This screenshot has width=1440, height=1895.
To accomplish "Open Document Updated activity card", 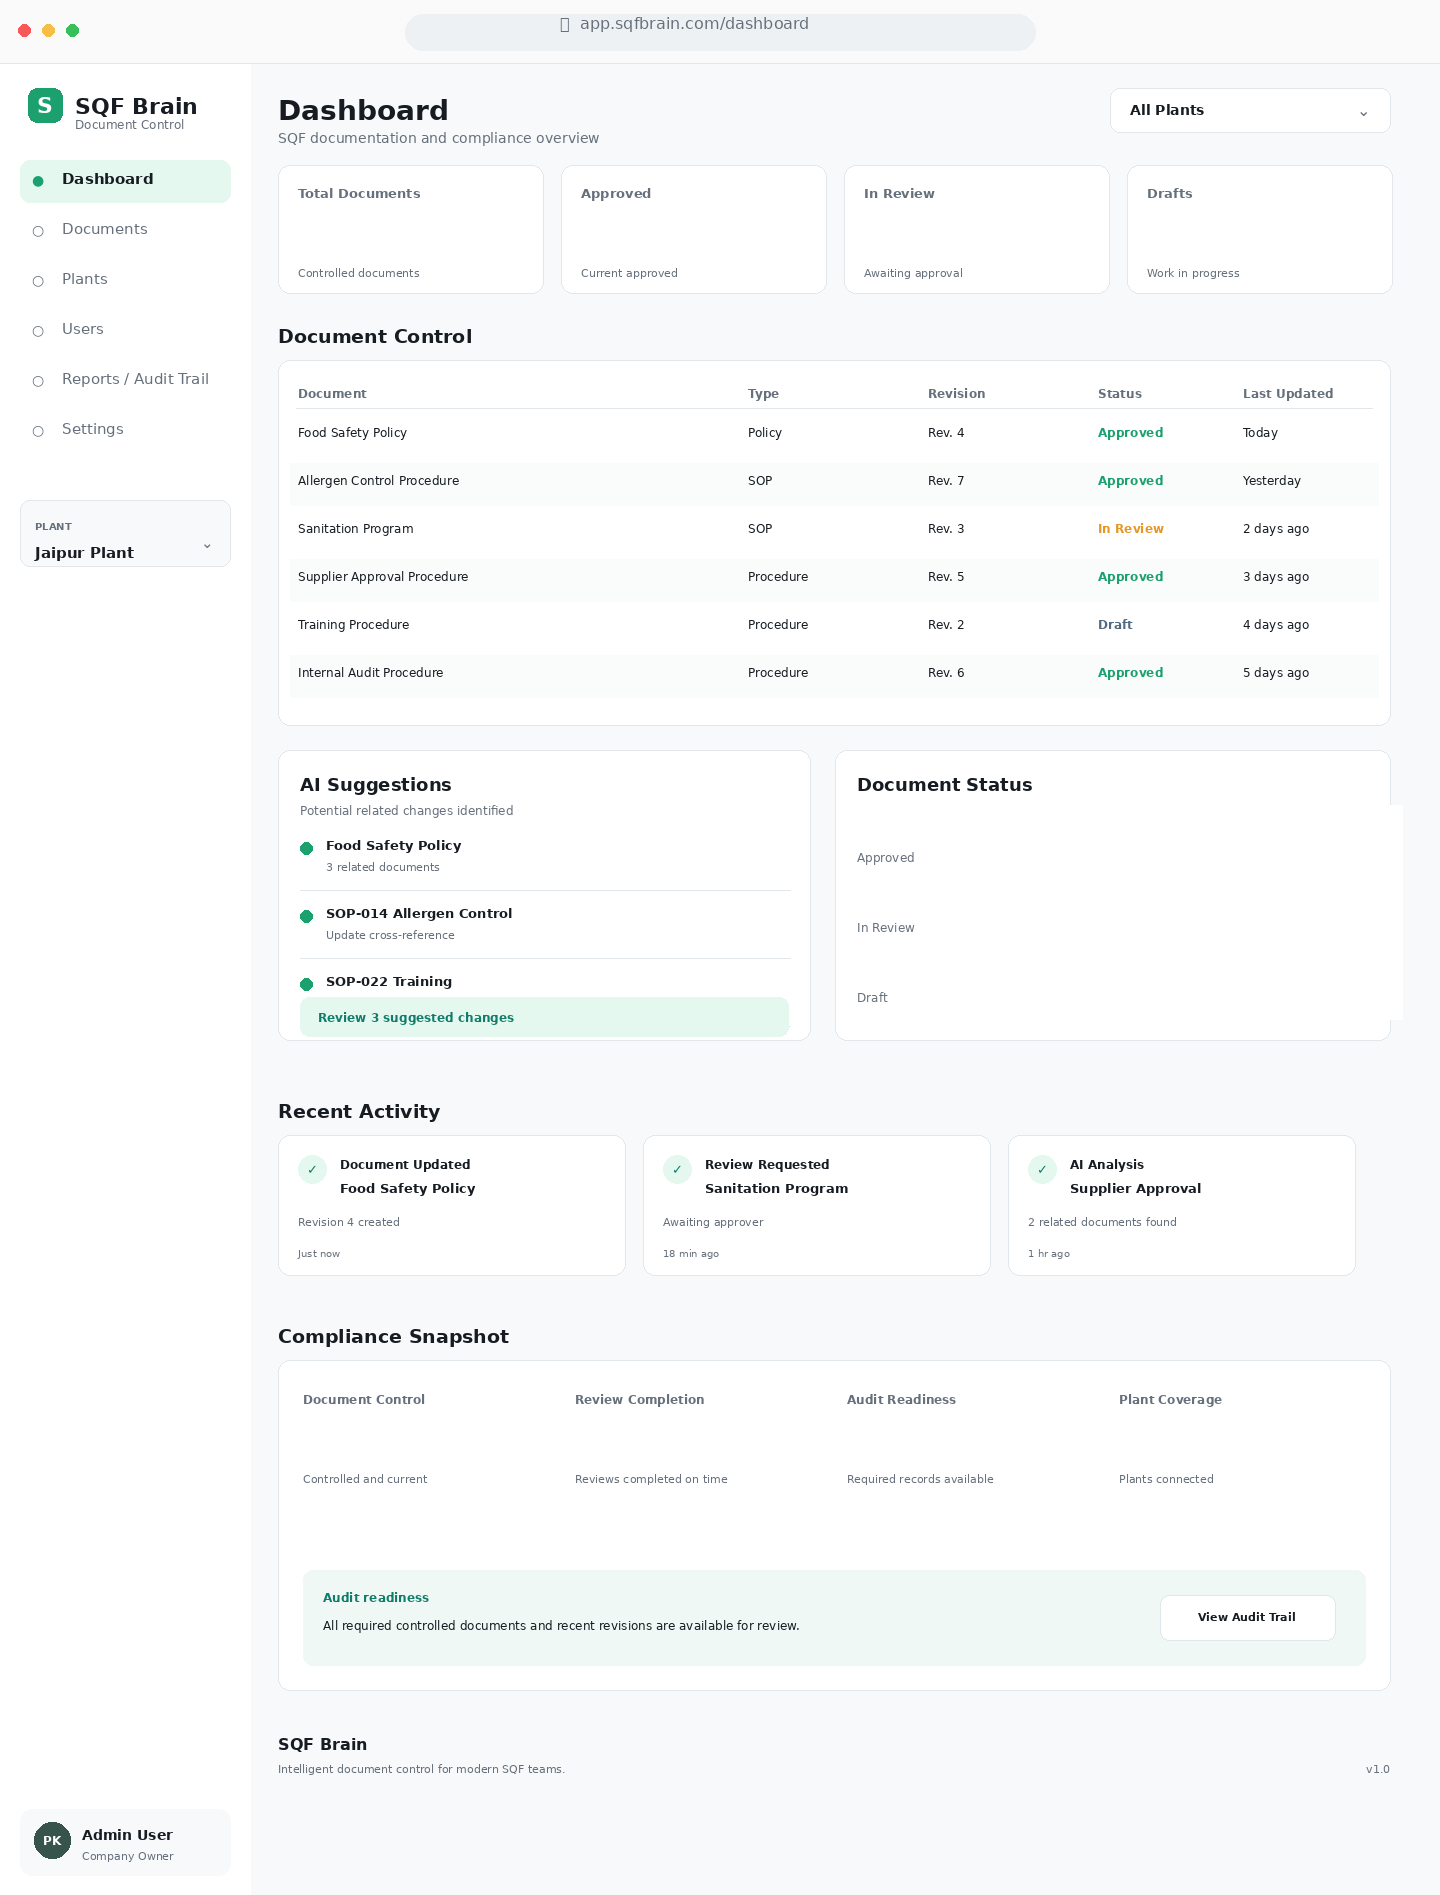I will click(452, 1205).
